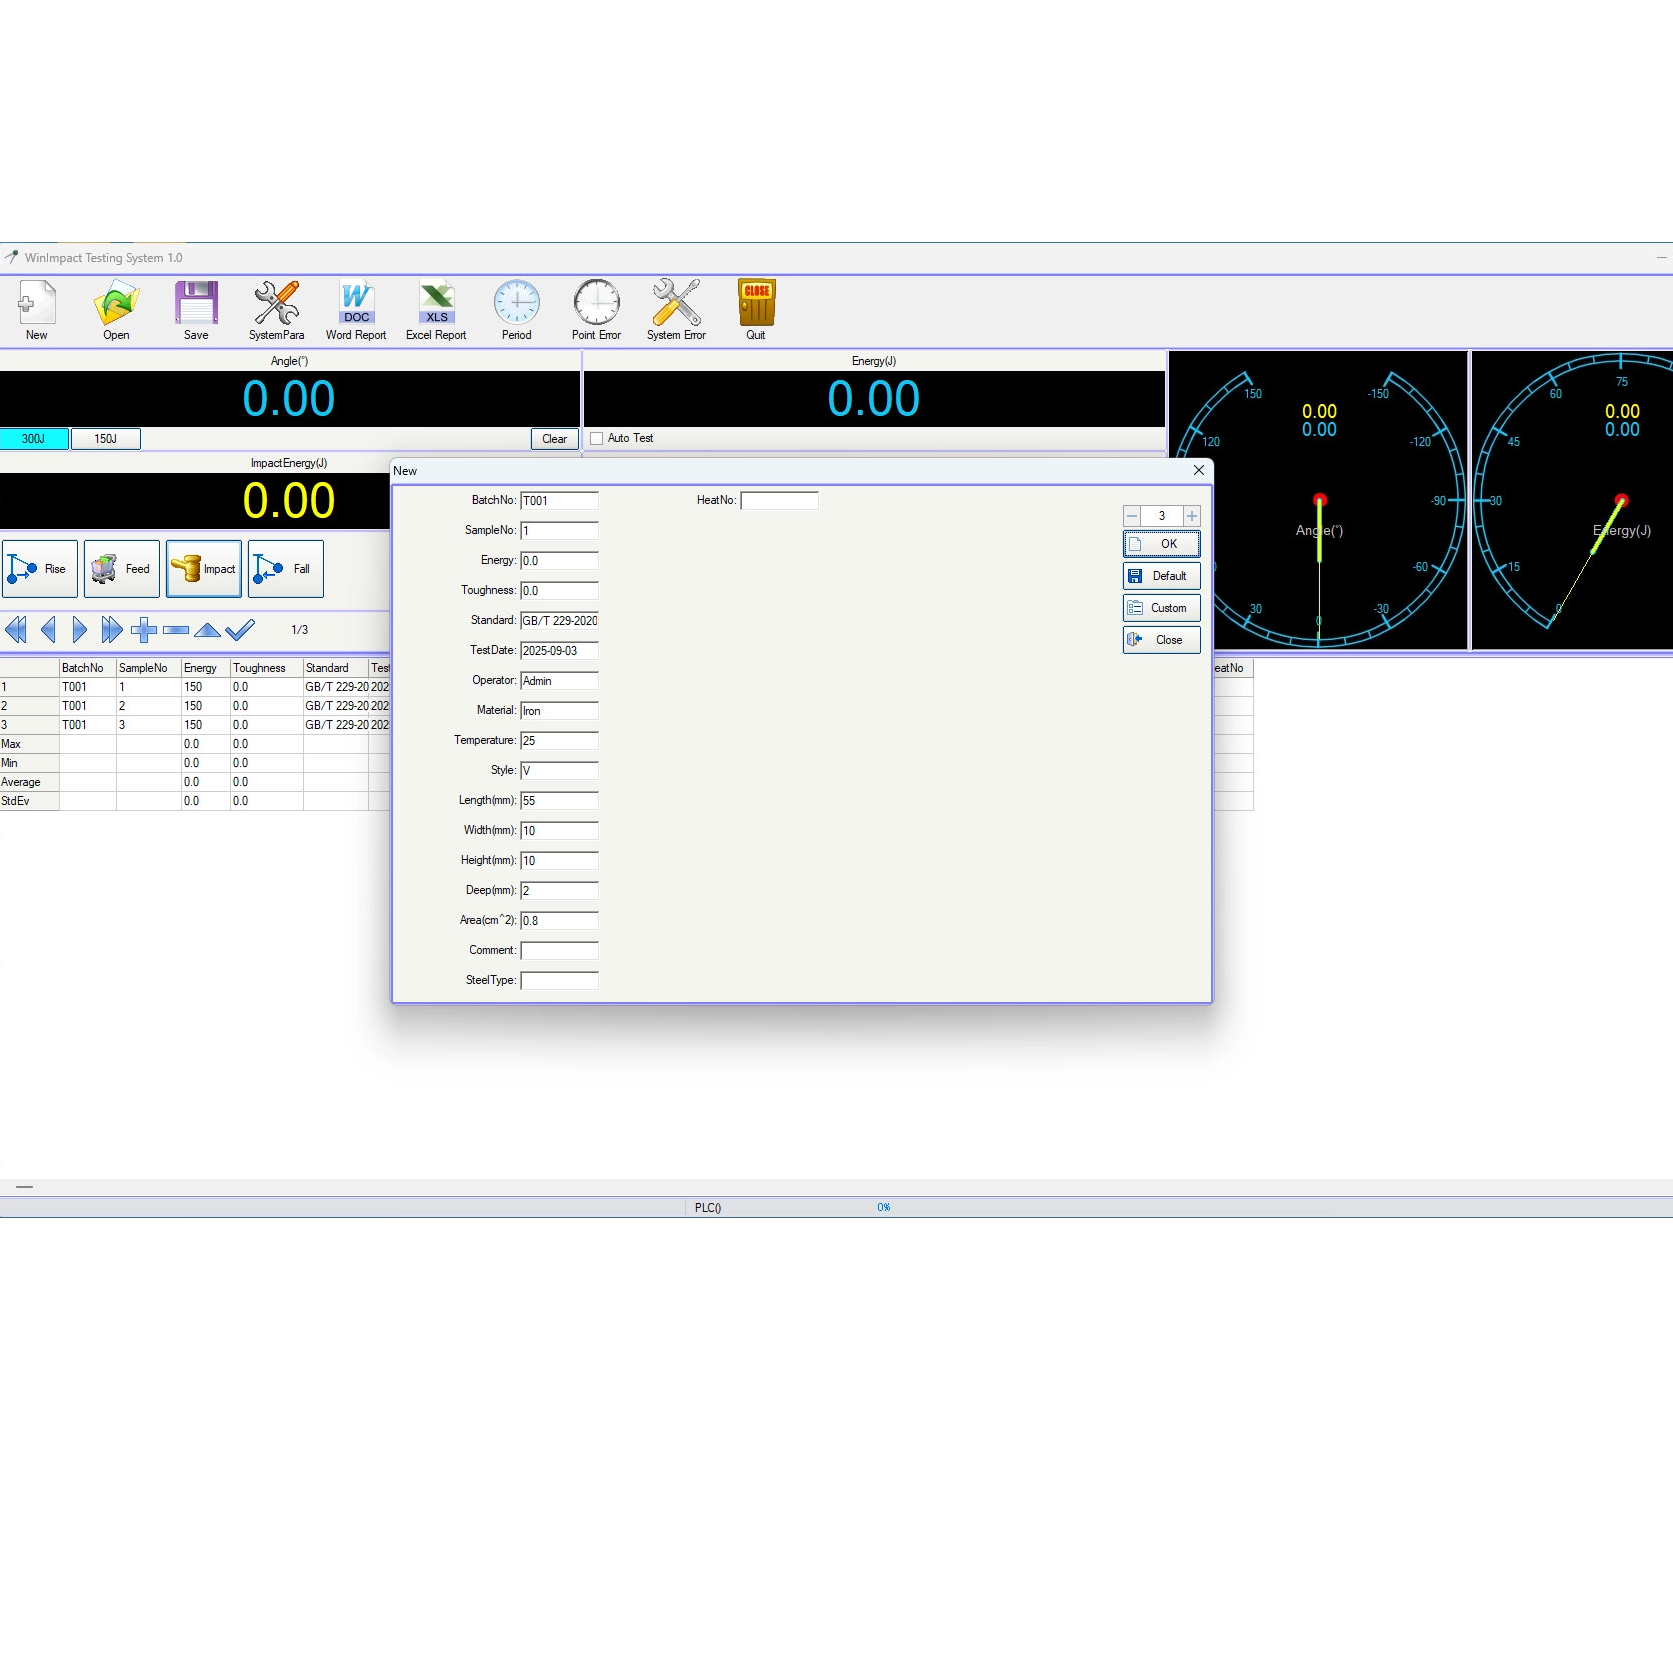Open SystemPara settings
Screen dimensions: 1673x1673
click(276, 310)
